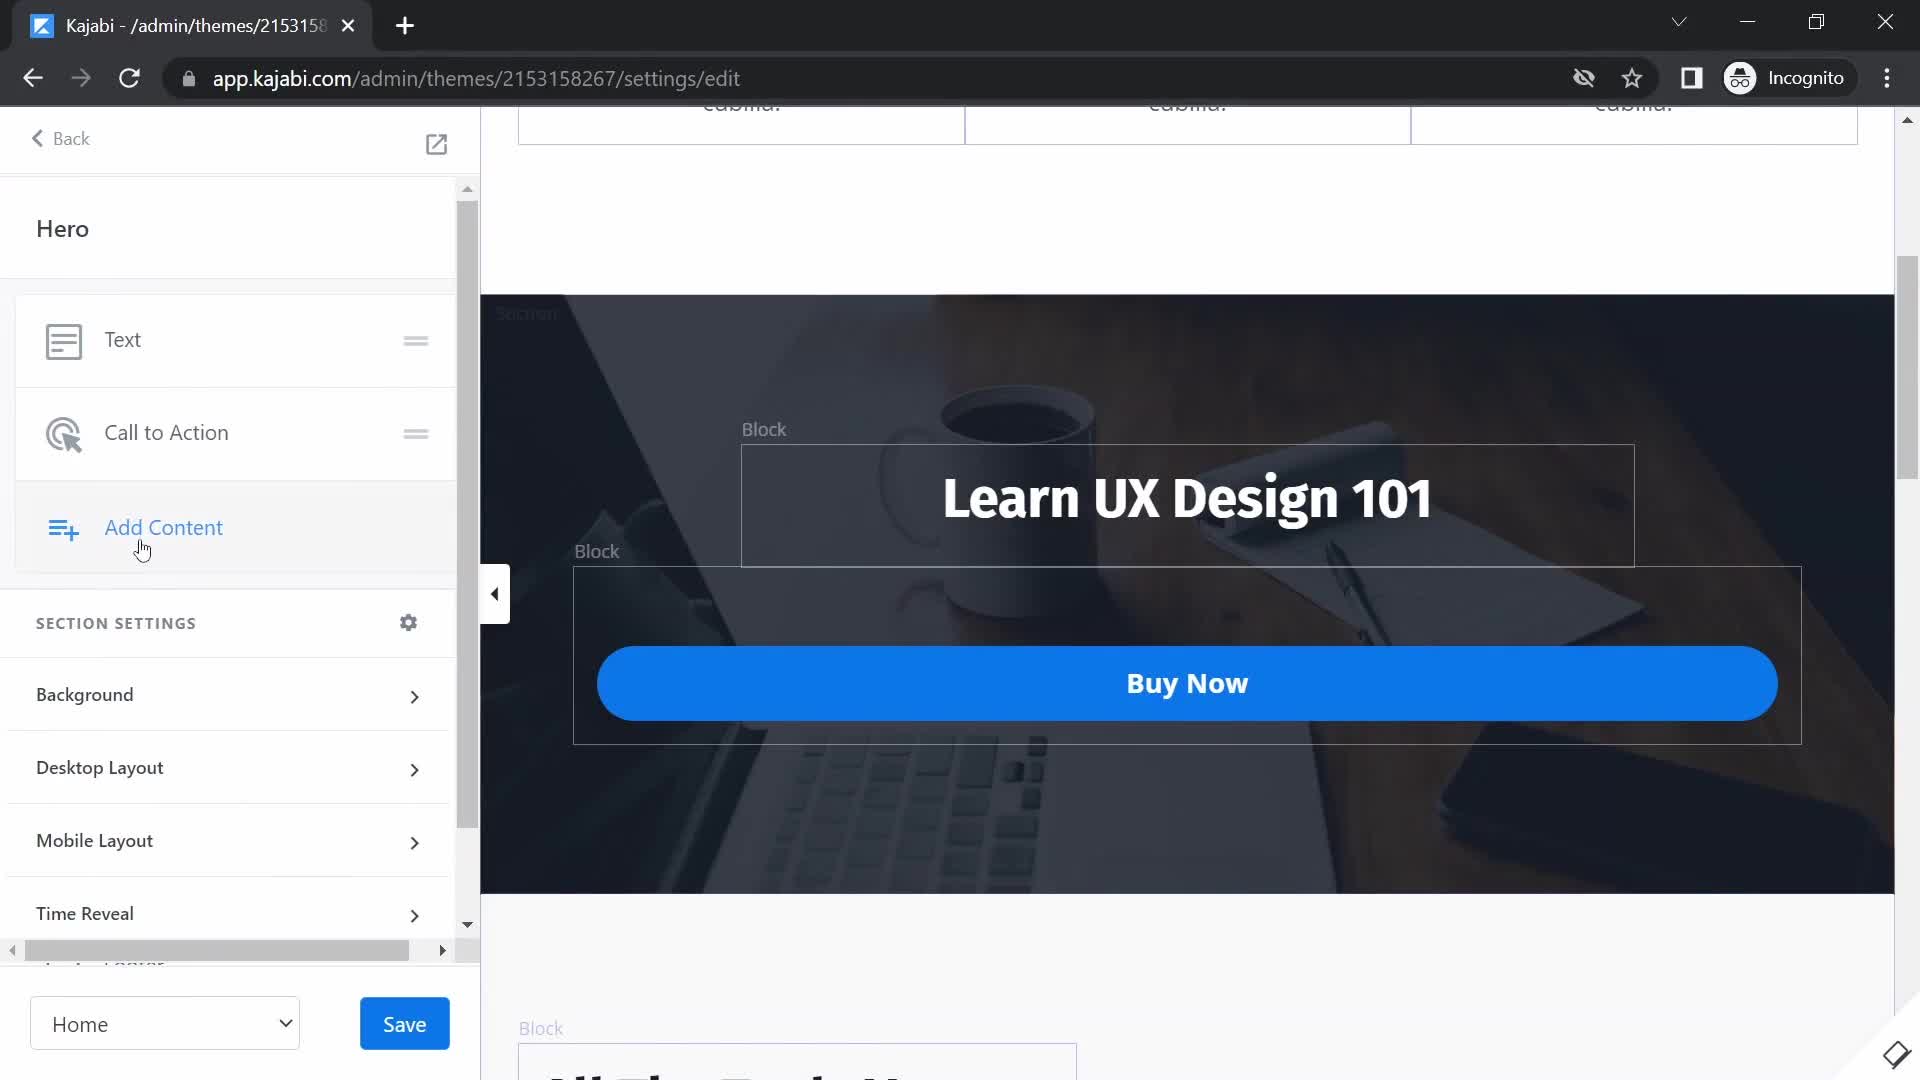
Task: Open the Home page selector dropdown
Action: pos(165,1023)
